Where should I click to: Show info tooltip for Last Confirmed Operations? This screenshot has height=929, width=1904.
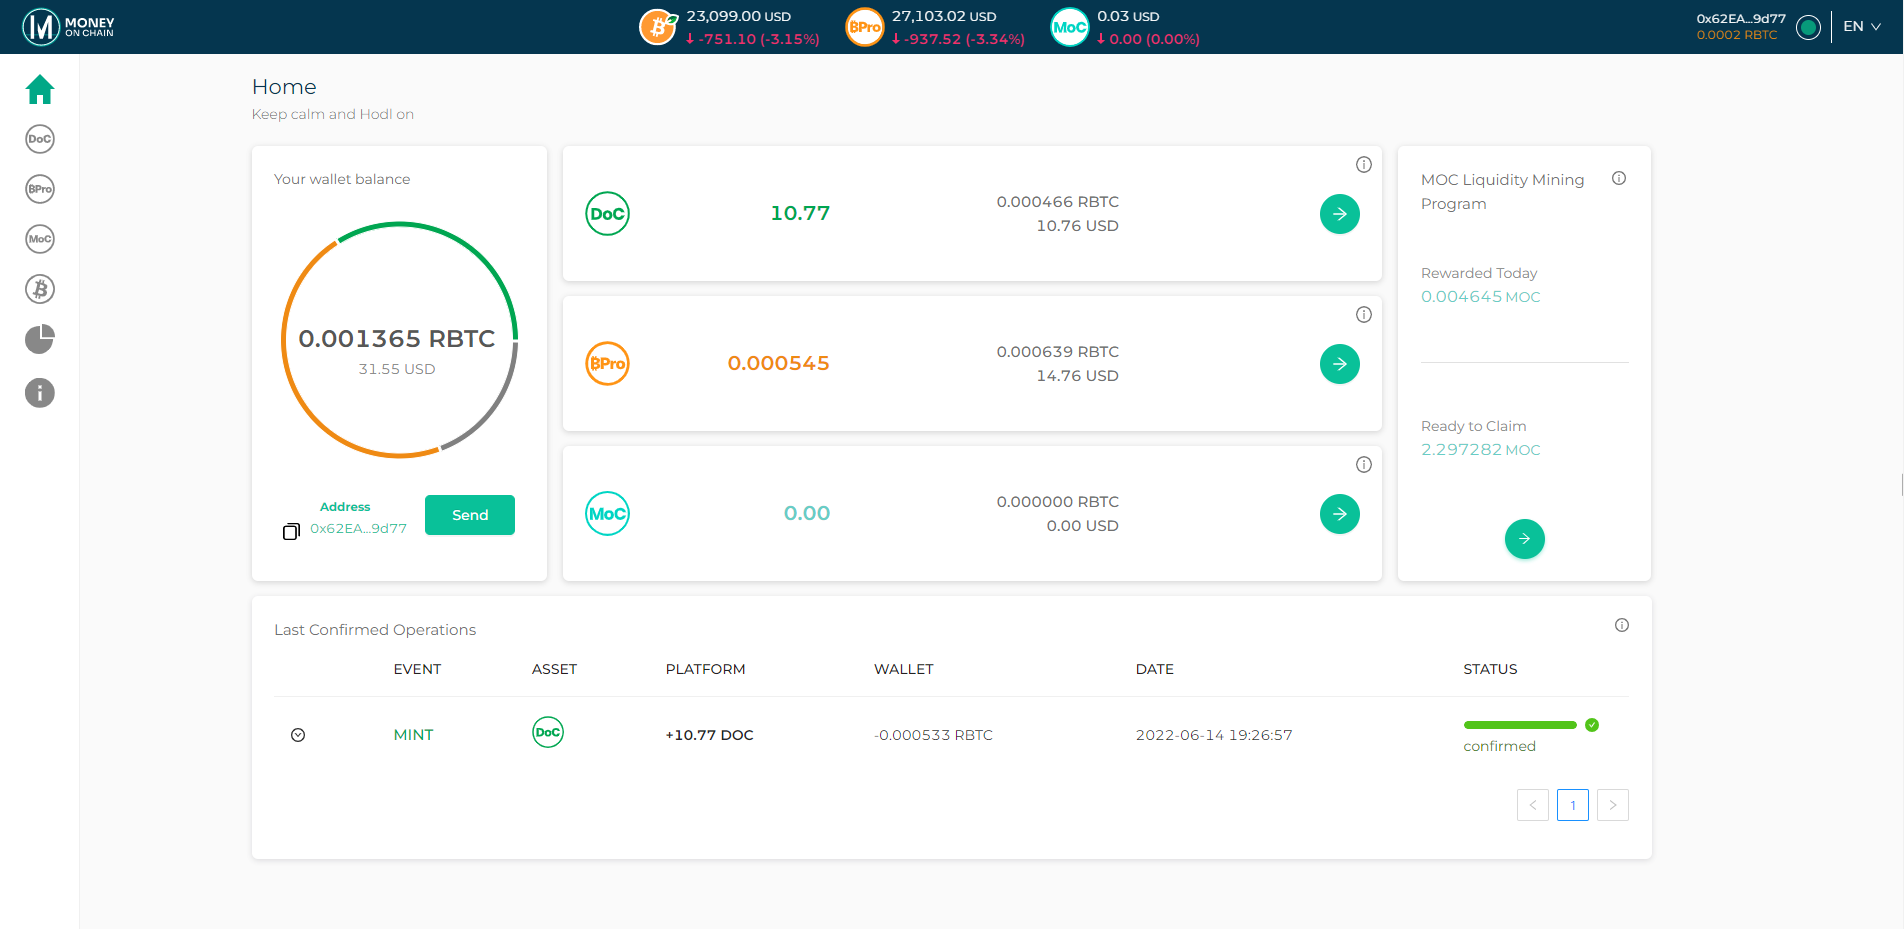click(x=1621, y=625)
